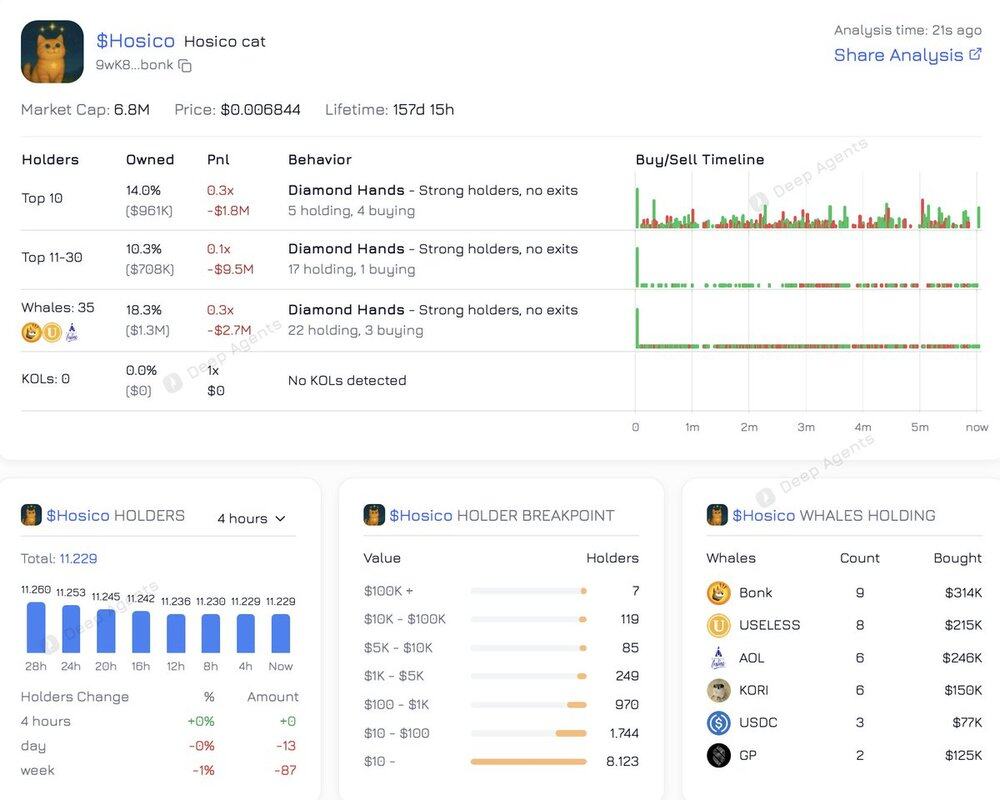Click the Top 10 holders row label
This screenshot has width=1000, height=800.
pos(42,198)
